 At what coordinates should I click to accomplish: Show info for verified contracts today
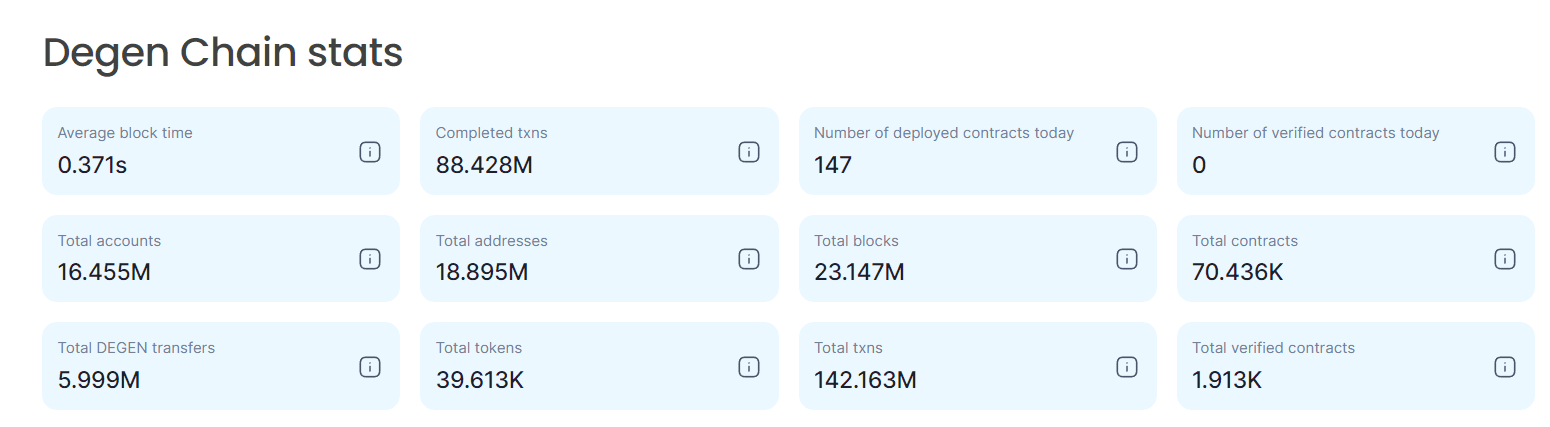coord(1505,152)
